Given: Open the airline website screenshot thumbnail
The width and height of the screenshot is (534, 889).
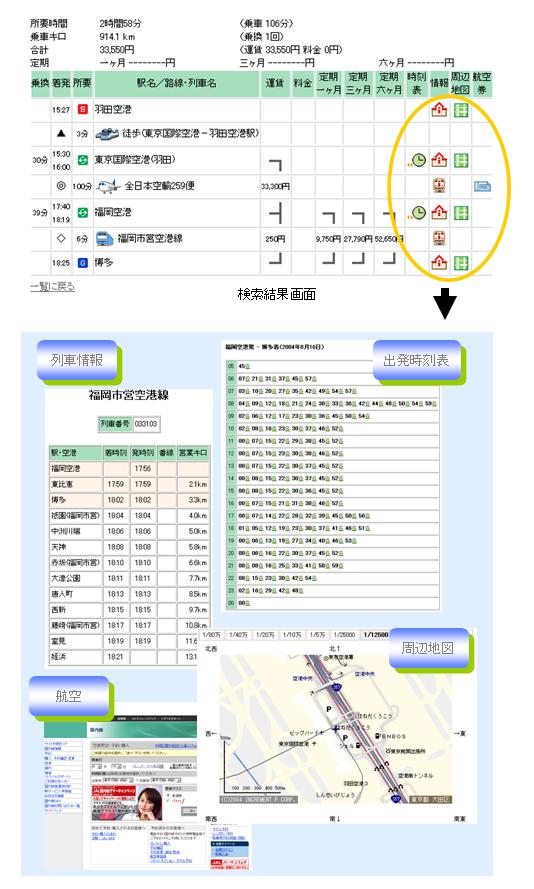Looking at the screenshot, I should pyautogui.click(x=146, y=793).
